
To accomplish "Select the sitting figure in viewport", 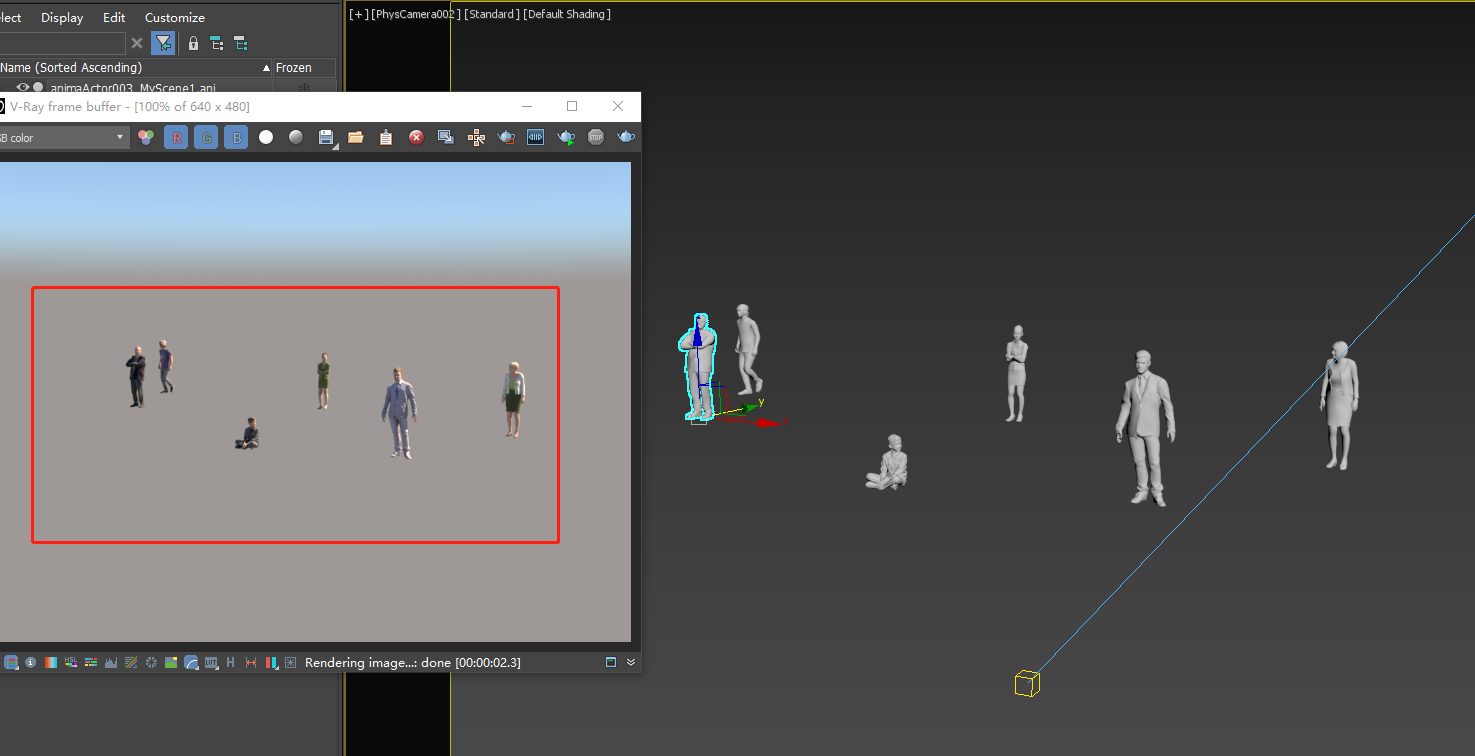I will 887,463.
